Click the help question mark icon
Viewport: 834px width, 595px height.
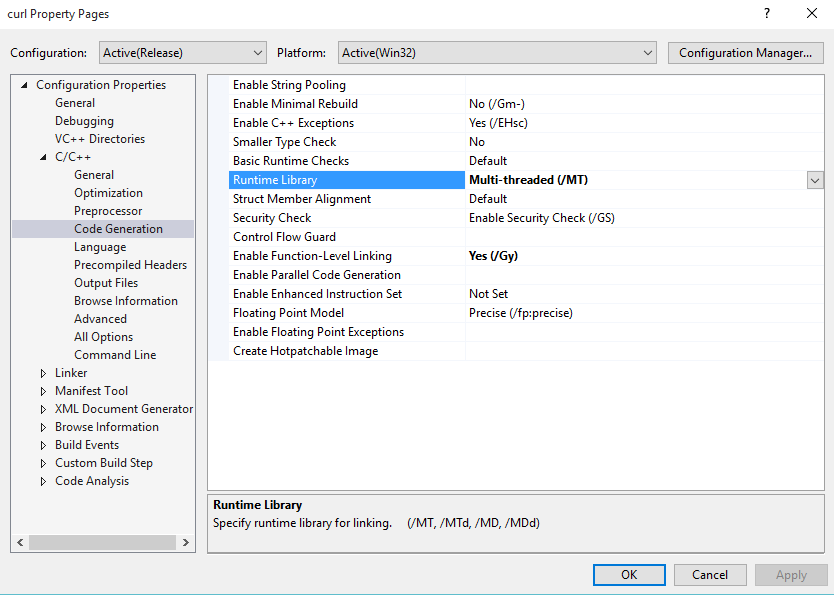click(x=767, y=14)
